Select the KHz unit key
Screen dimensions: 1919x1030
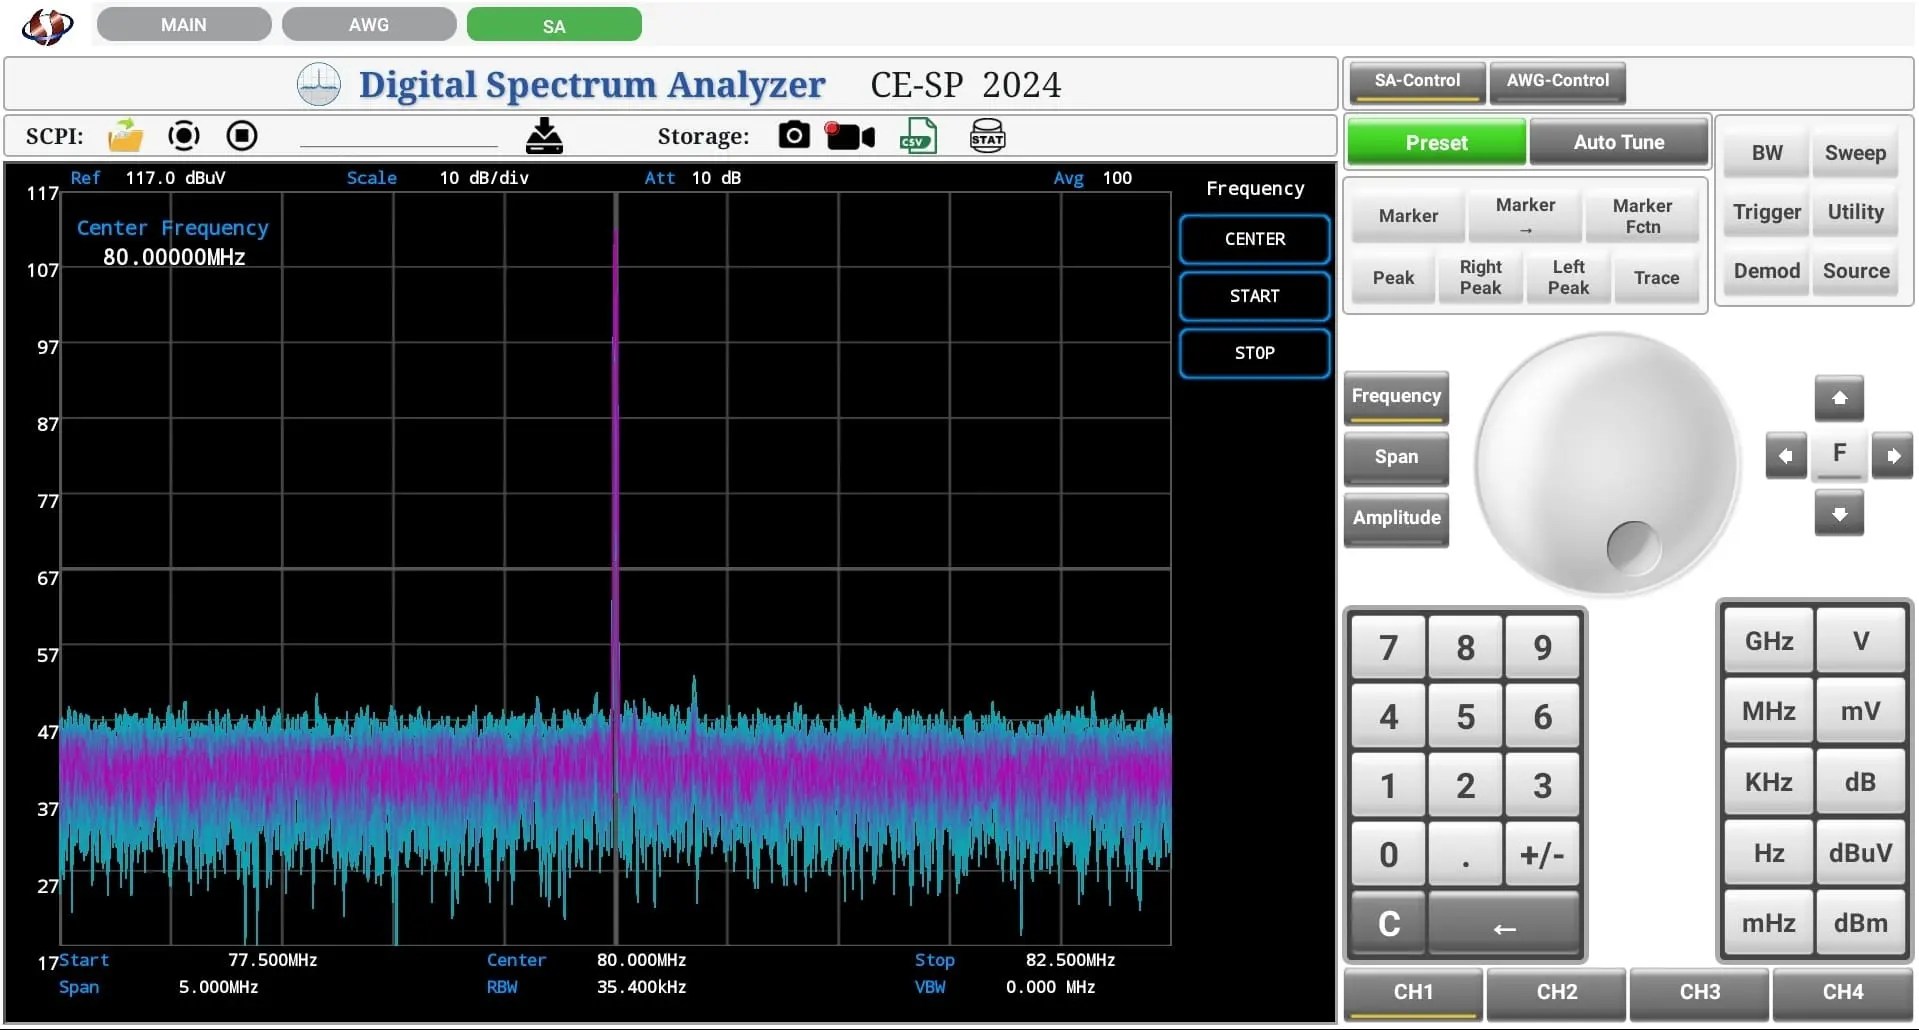tap(1768, 782)
